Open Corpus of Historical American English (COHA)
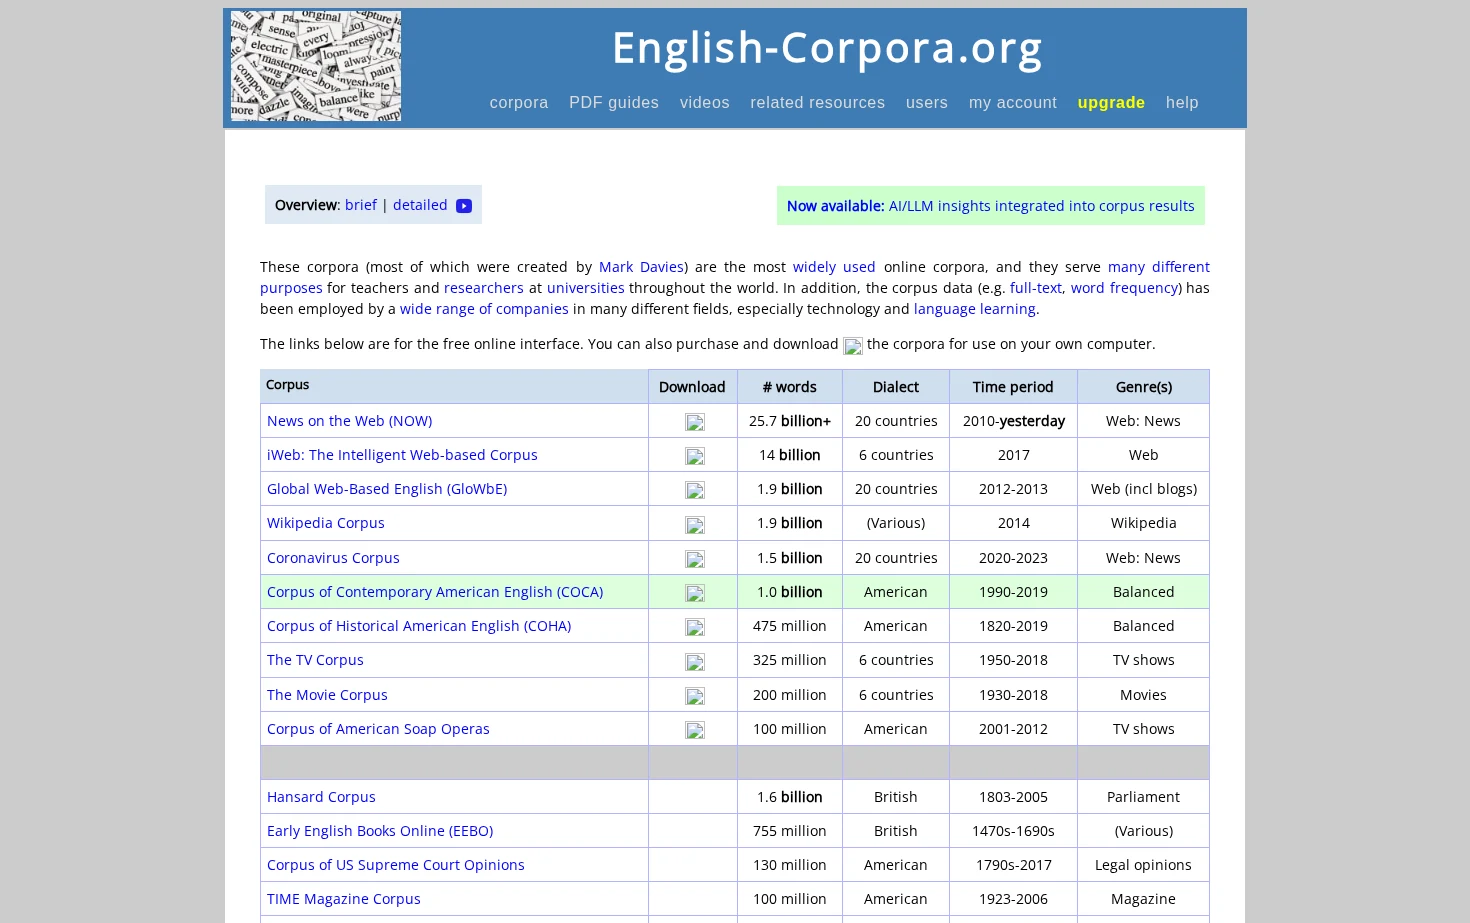The image size is (1470, 923). point(419,626)
